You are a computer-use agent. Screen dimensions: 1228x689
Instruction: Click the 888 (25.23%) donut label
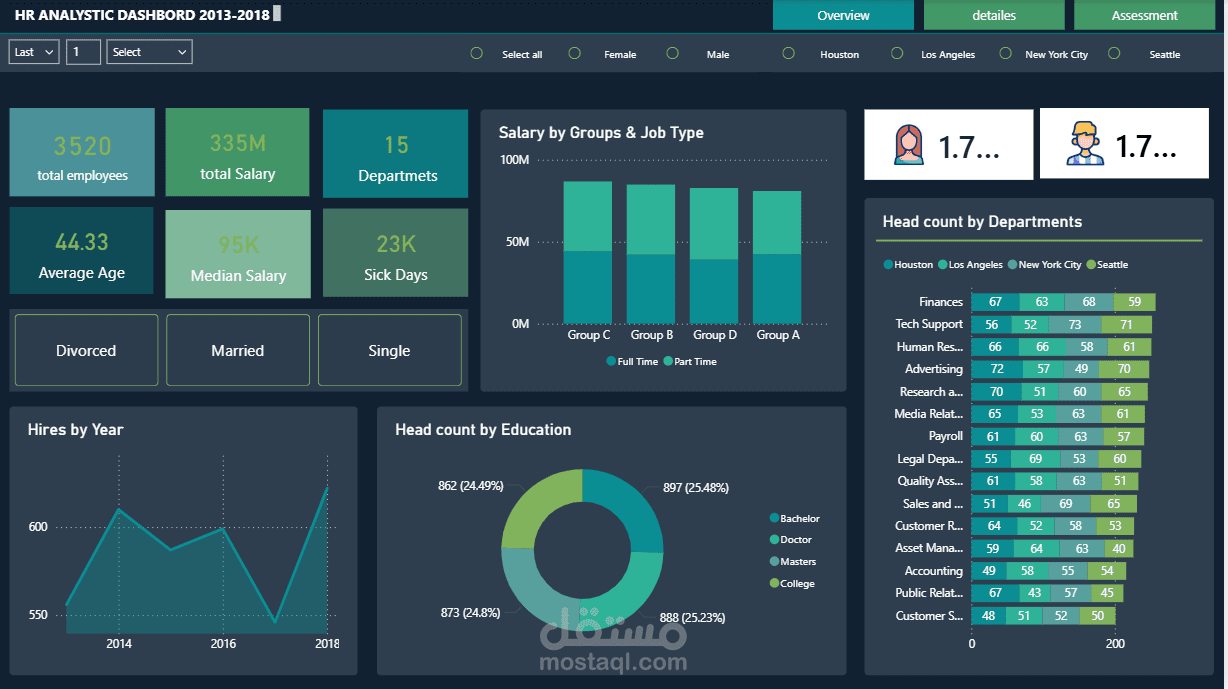693,618
